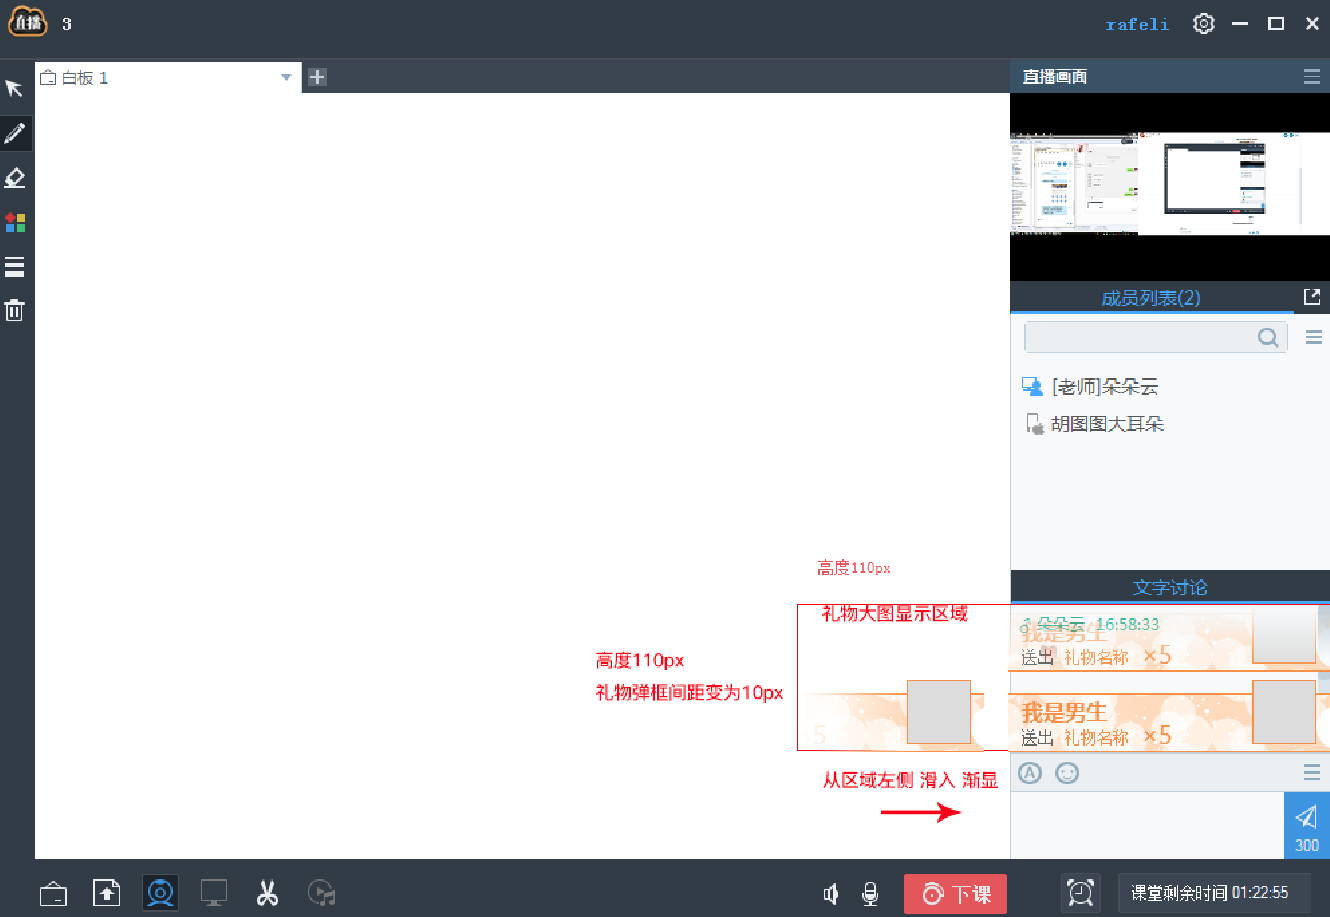
Task: Clear whiteboard with trash icon
Action: click(14, 310)
